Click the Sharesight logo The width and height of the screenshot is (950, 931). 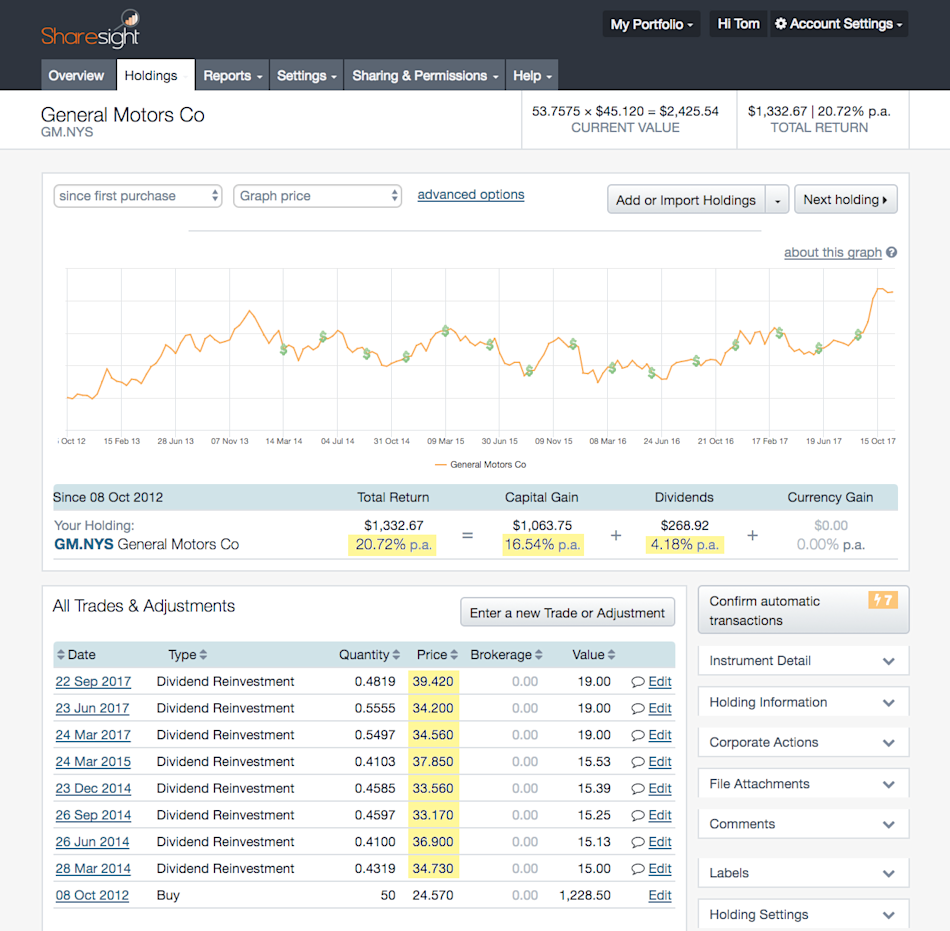coord(90,29)
